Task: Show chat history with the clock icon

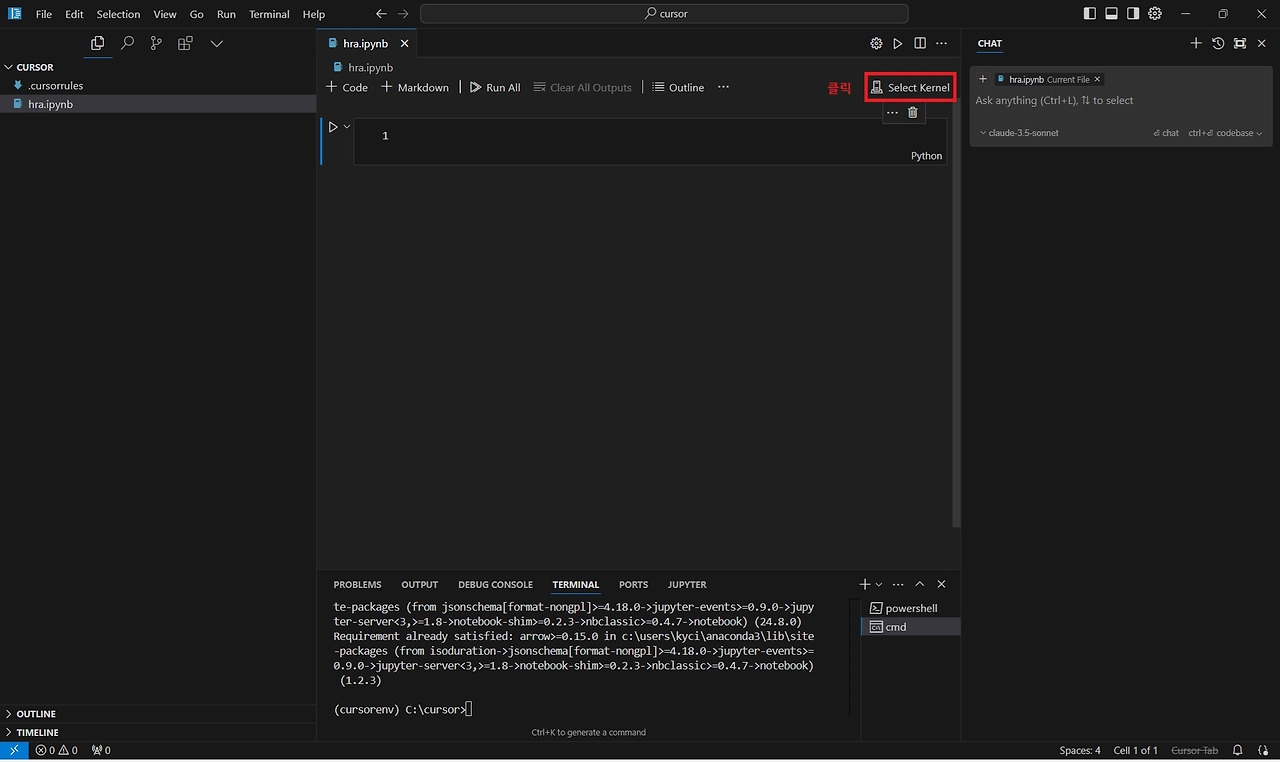Action: (x=1218, y=43)
